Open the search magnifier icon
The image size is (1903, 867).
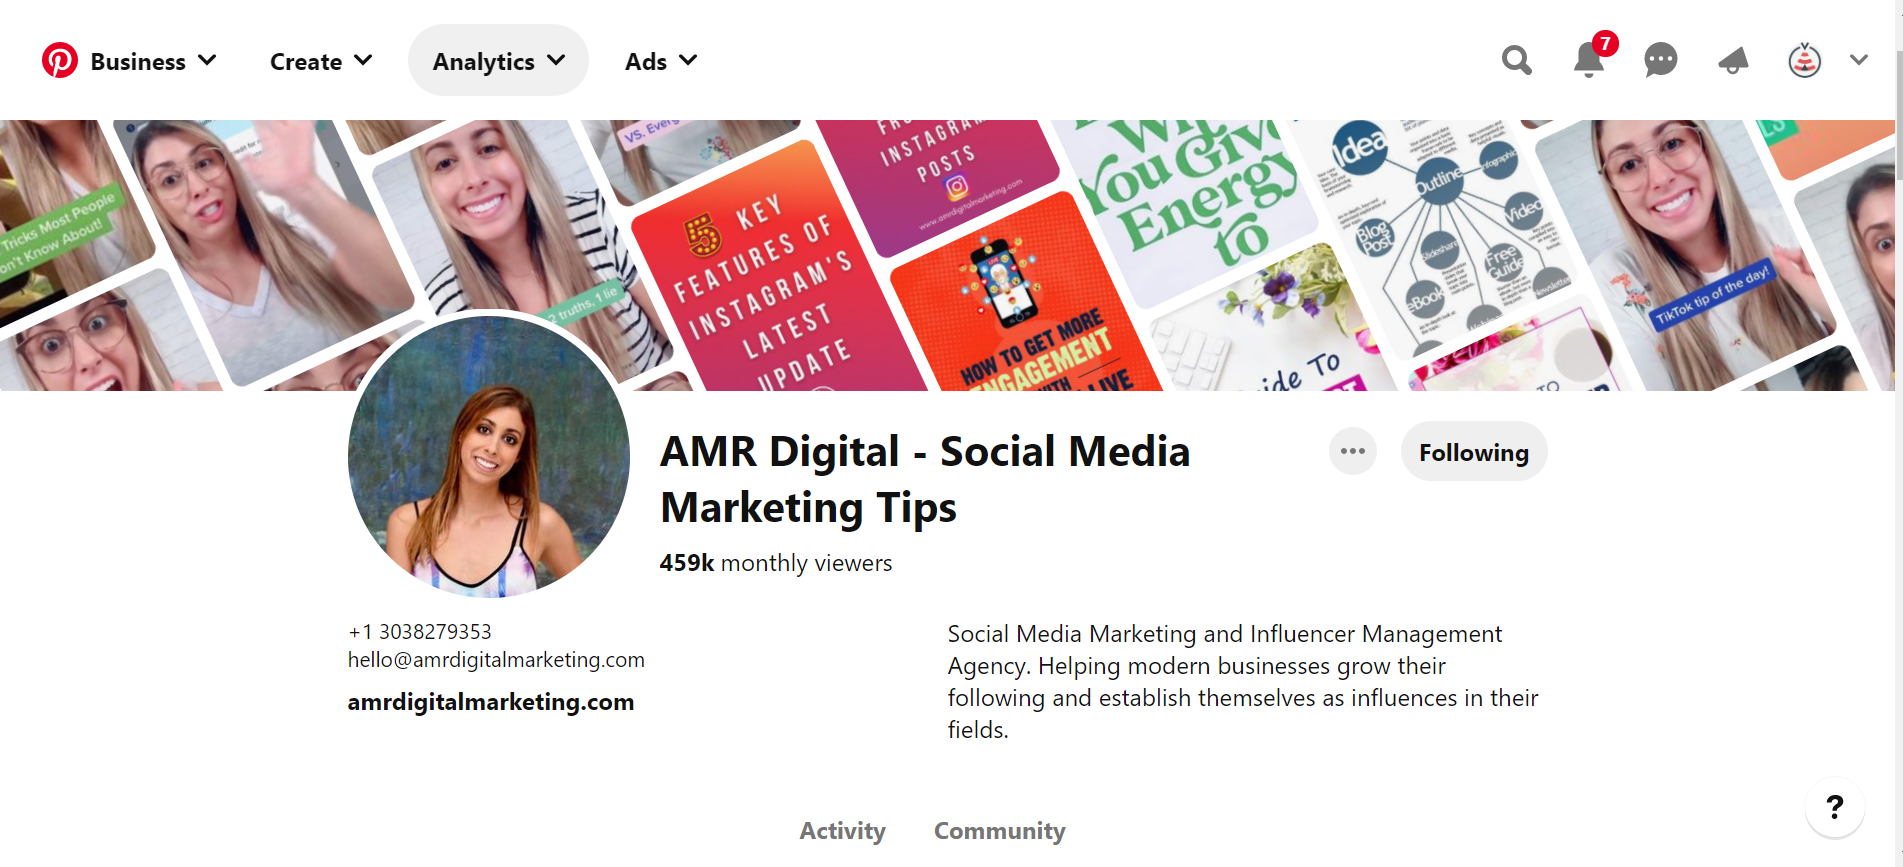[x=1516, y=61]
